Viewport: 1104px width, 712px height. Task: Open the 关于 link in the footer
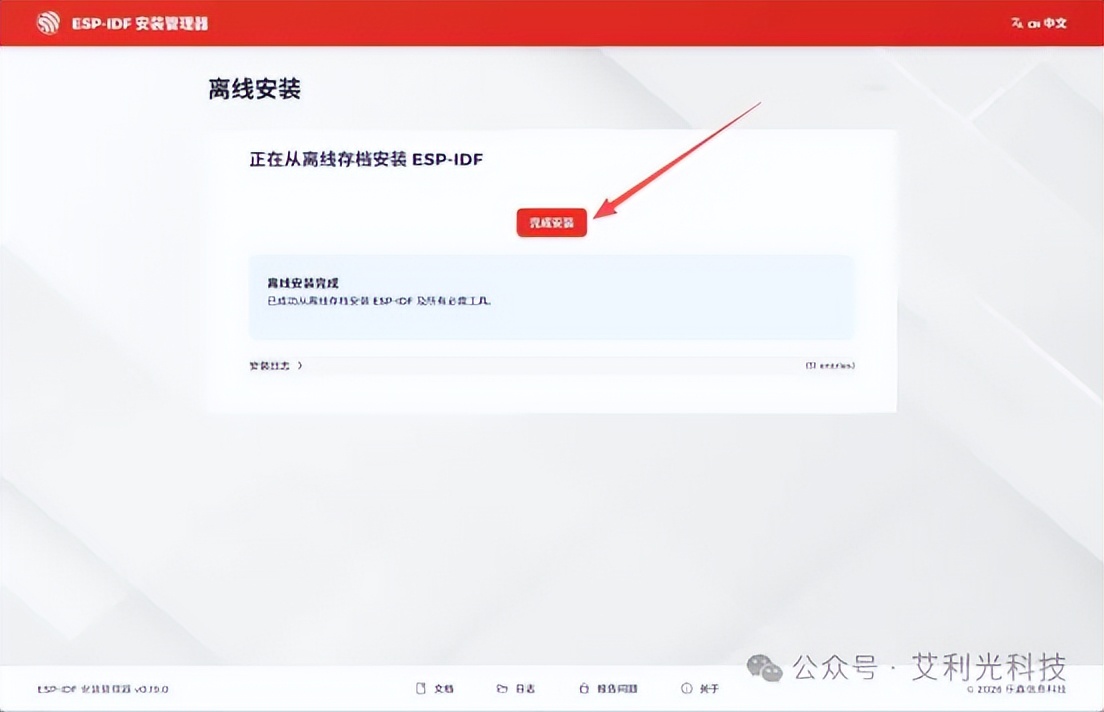click(700, 688)
